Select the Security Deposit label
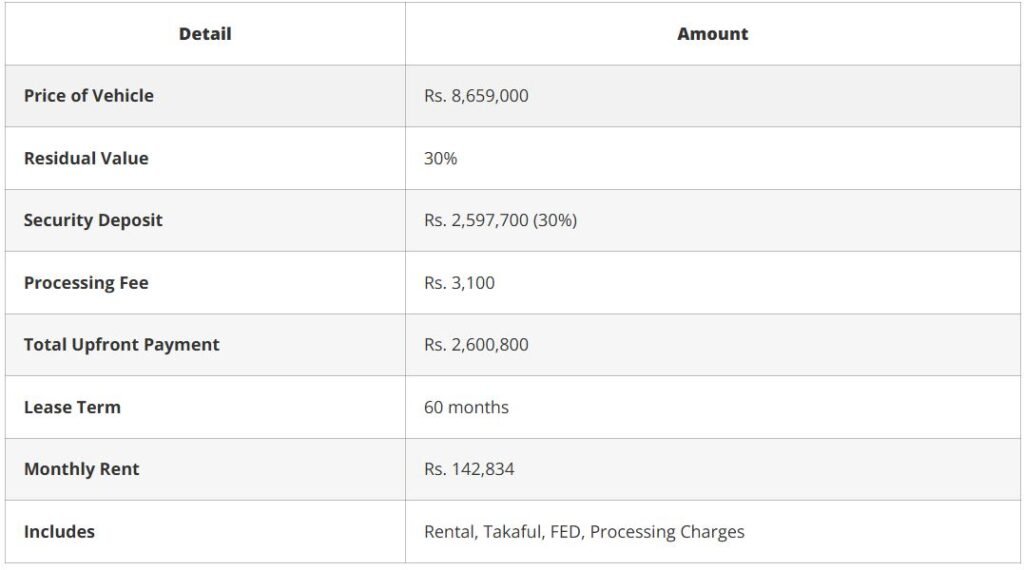This screenshot has width=1024, height=570. [93, 221]
